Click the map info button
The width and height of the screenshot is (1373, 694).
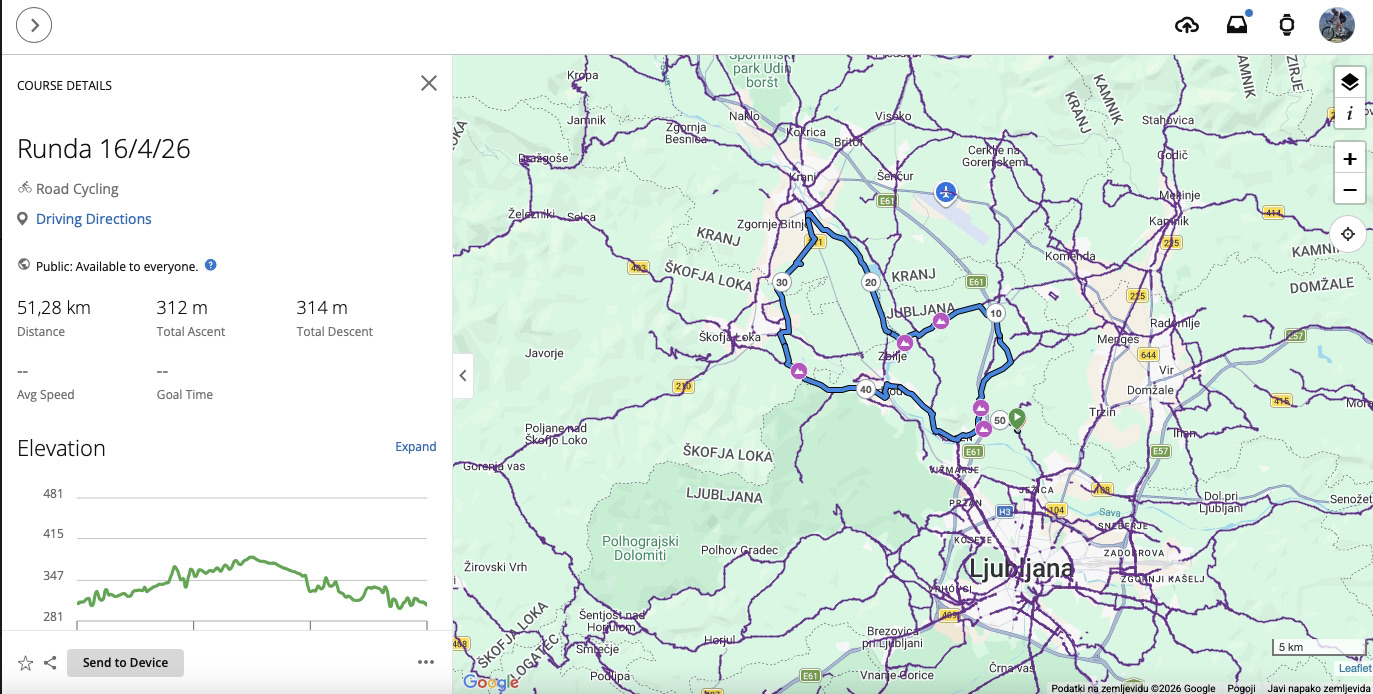pyautogui.click(x=1349, y=114)
